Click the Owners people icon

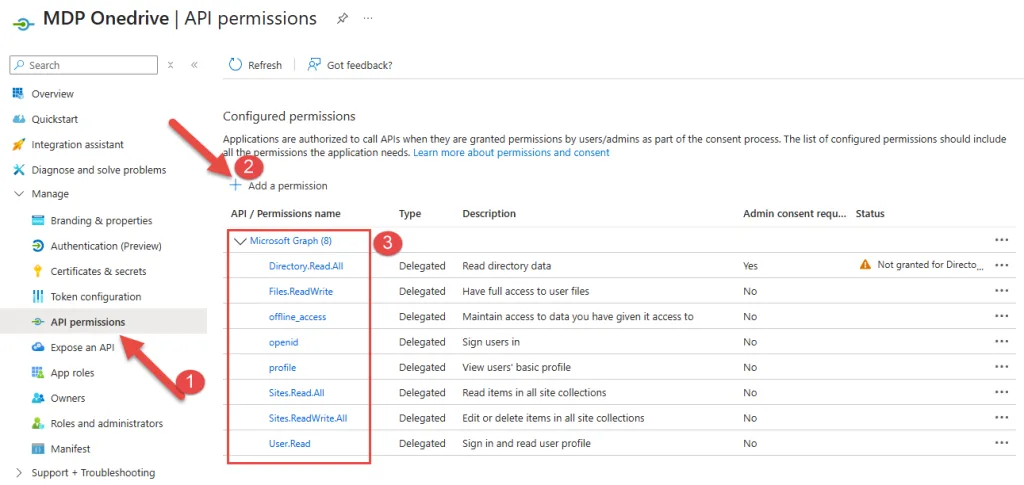pyautogui.click(x=38, y=398)
